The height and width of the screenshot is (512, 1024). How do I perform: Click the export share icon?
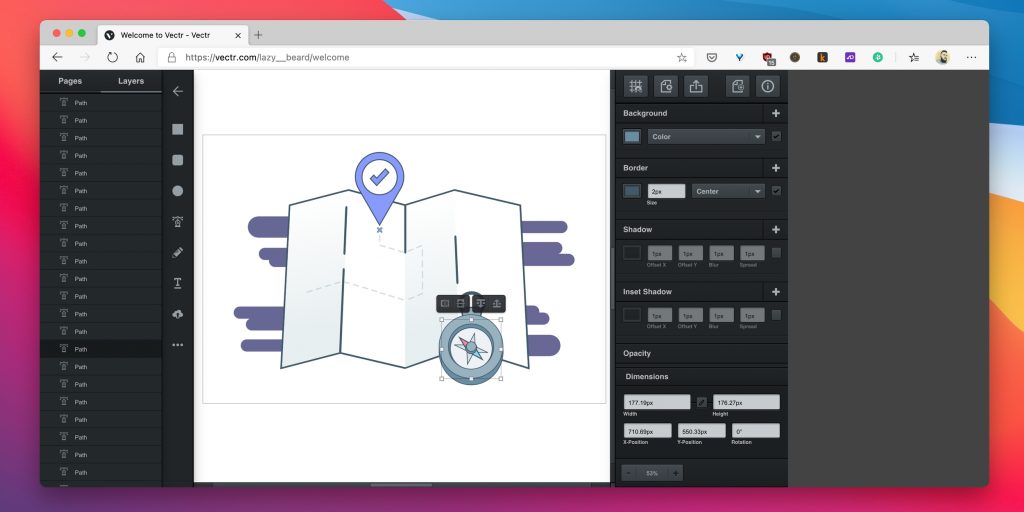coord(696,86)
